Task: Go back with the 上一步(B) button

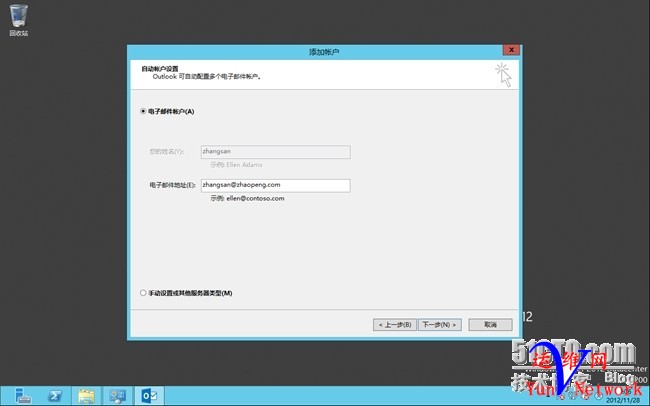Action: [395, 325]
